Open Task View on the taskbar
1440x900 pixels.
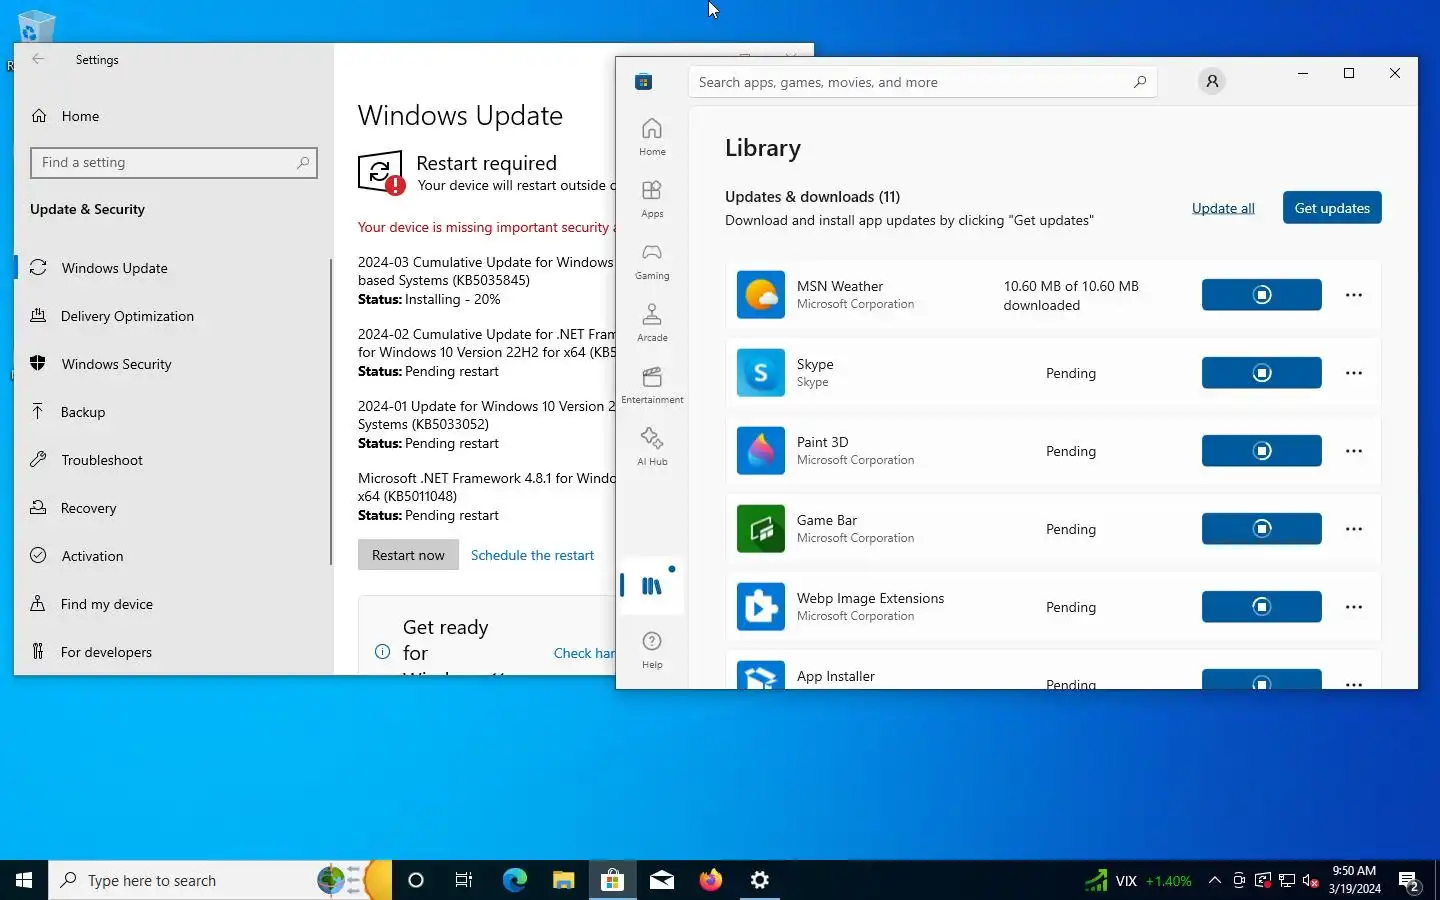pos(464,880)
